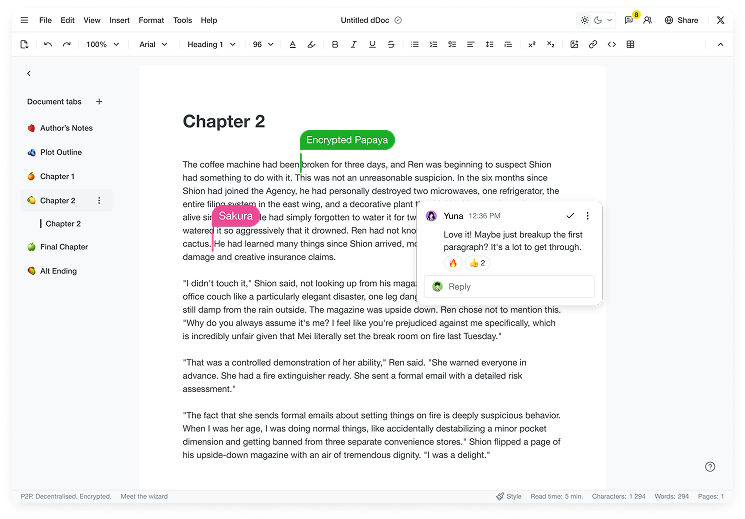Apply subscript formatting
Viewport: 745px width, 519px height.
pyautogui.click(x=550, y=44)
